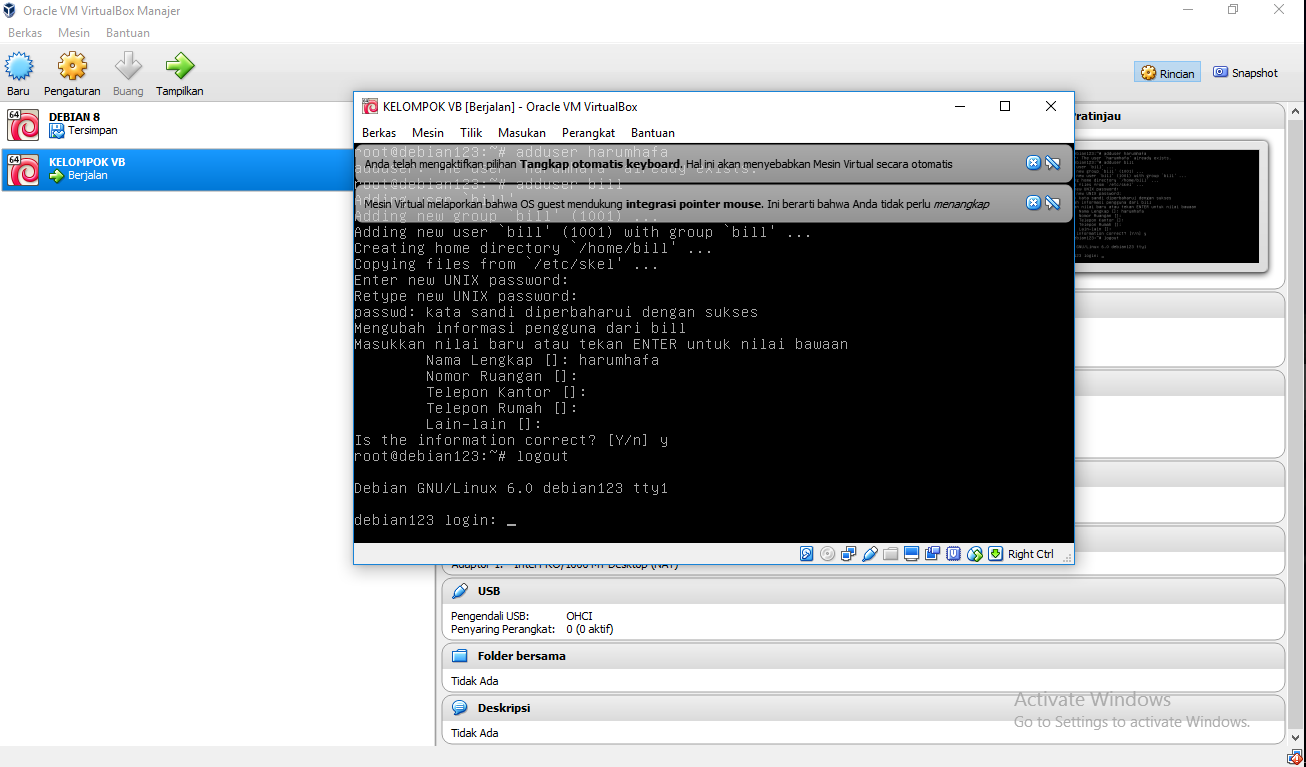The height and width of the screenshot is (767, 1306).
Task: Open Mesin menu in VM window
Action: coord(428,133)
